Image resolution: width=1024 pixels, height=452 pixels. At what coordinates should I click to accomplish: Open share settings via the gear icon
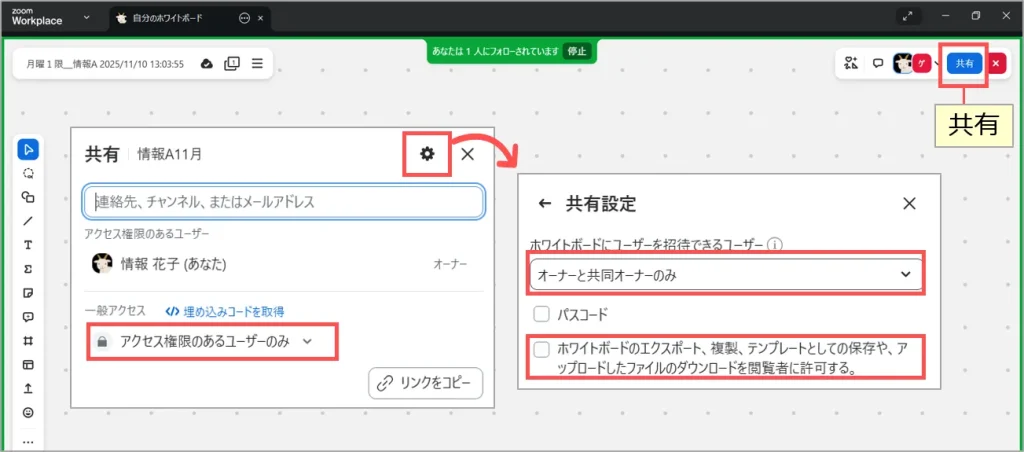tap(427, 154)
